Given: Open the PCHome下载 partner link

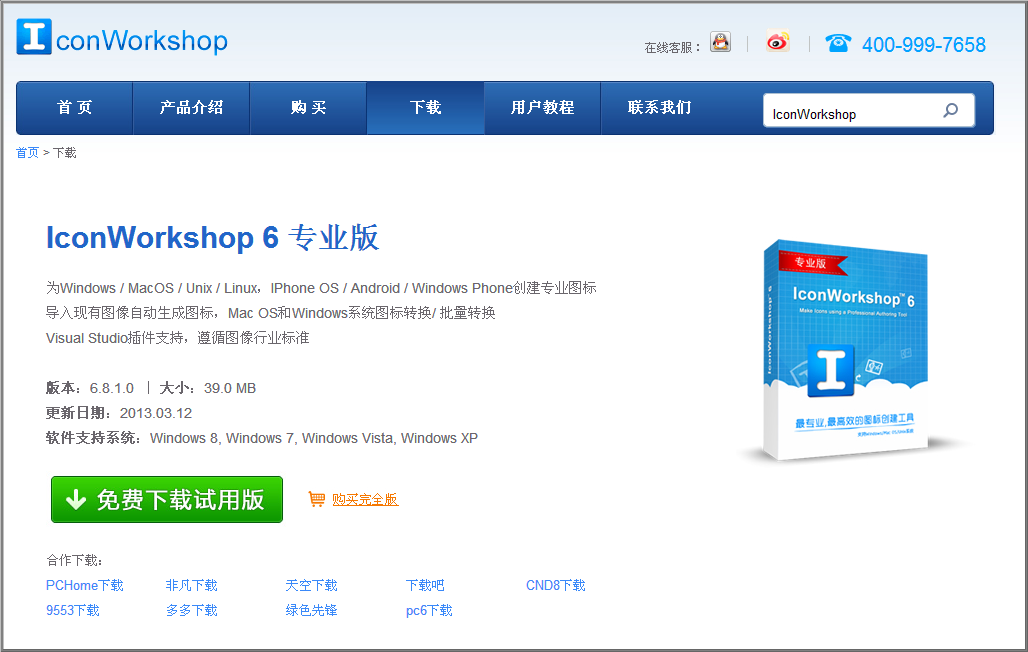Looking at the screenshot, I should coord(85,585).
